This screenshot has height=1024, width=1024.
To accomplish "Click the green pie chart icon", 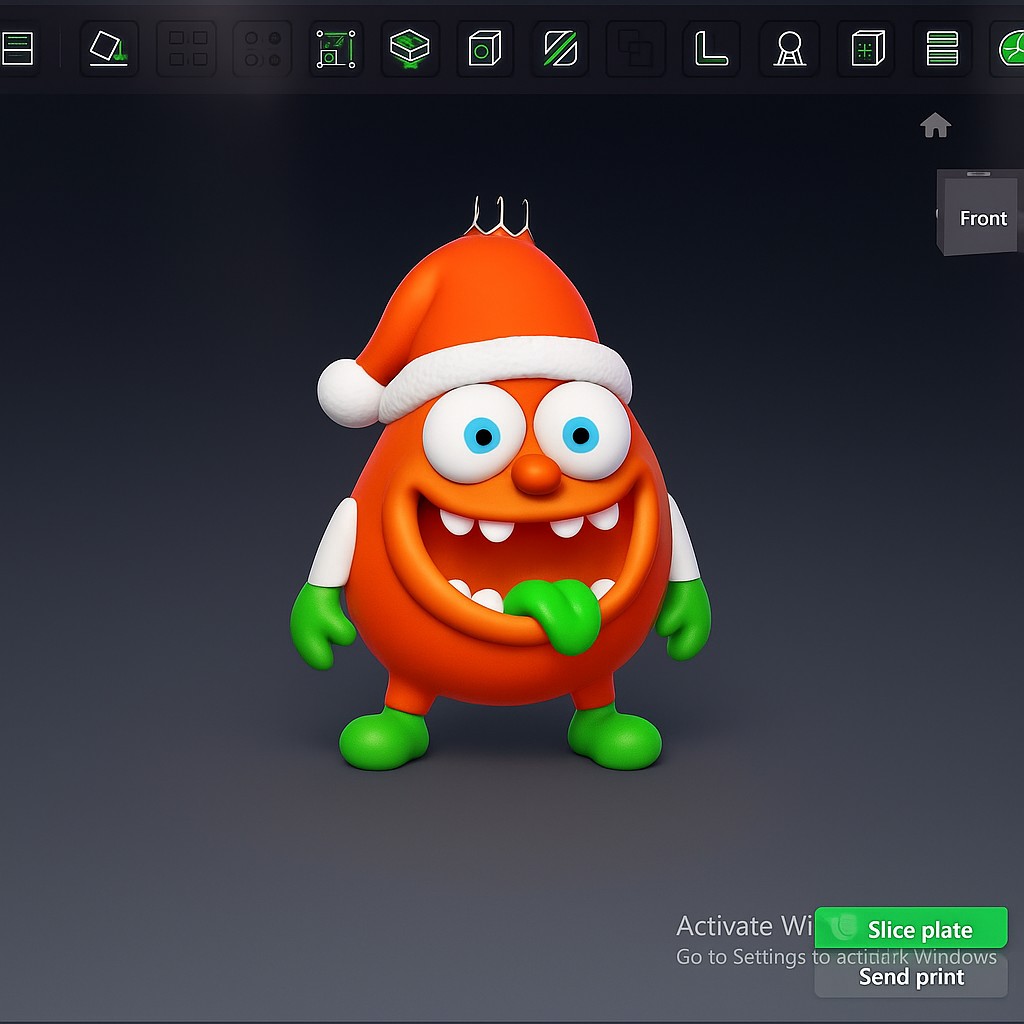I will click(x=1010, y=47).
